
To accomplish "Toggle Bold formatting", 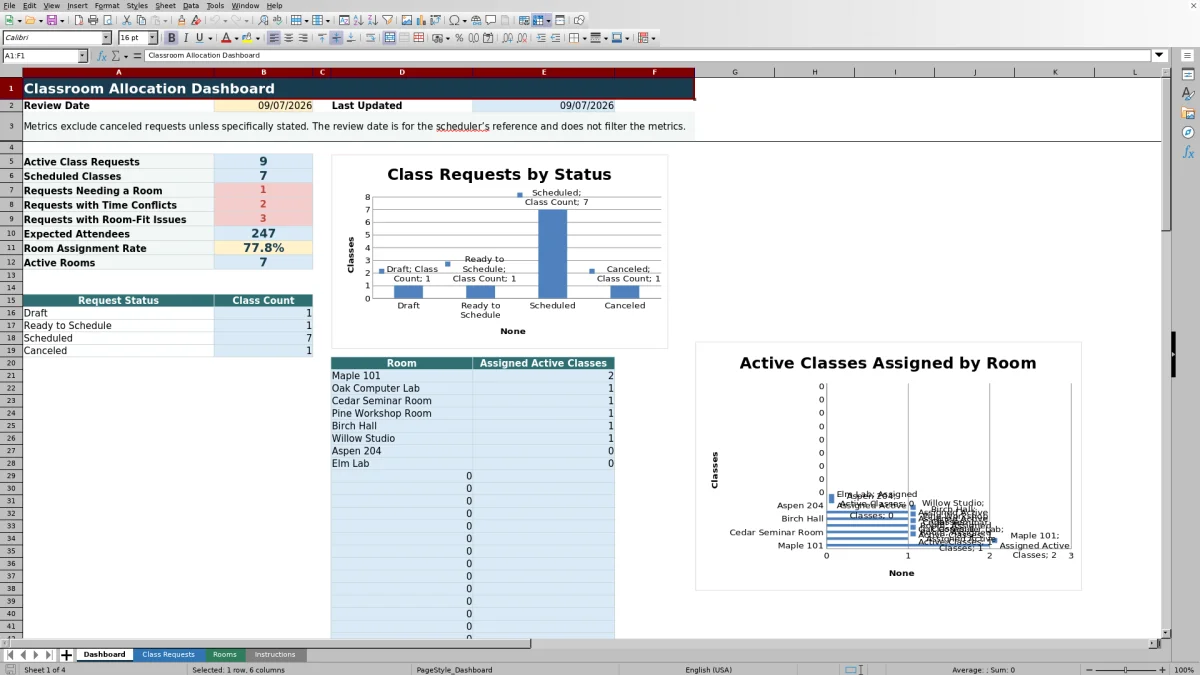I will point(171,38).
